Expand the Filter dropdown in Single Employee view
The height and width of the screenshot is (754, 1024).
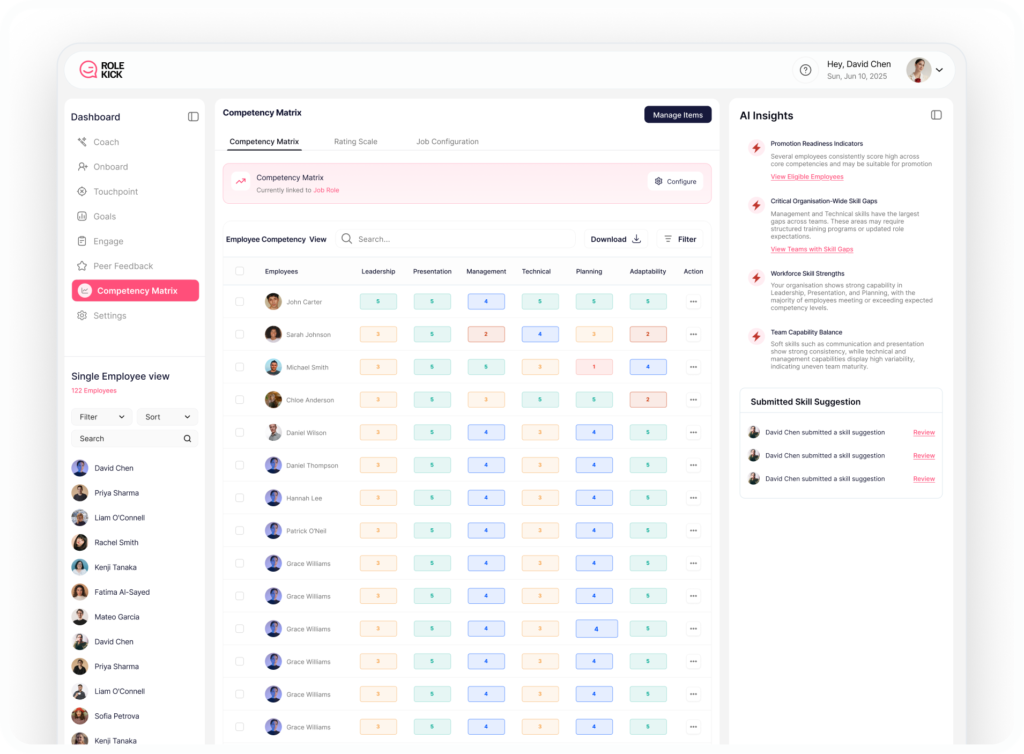click(101, 417)
